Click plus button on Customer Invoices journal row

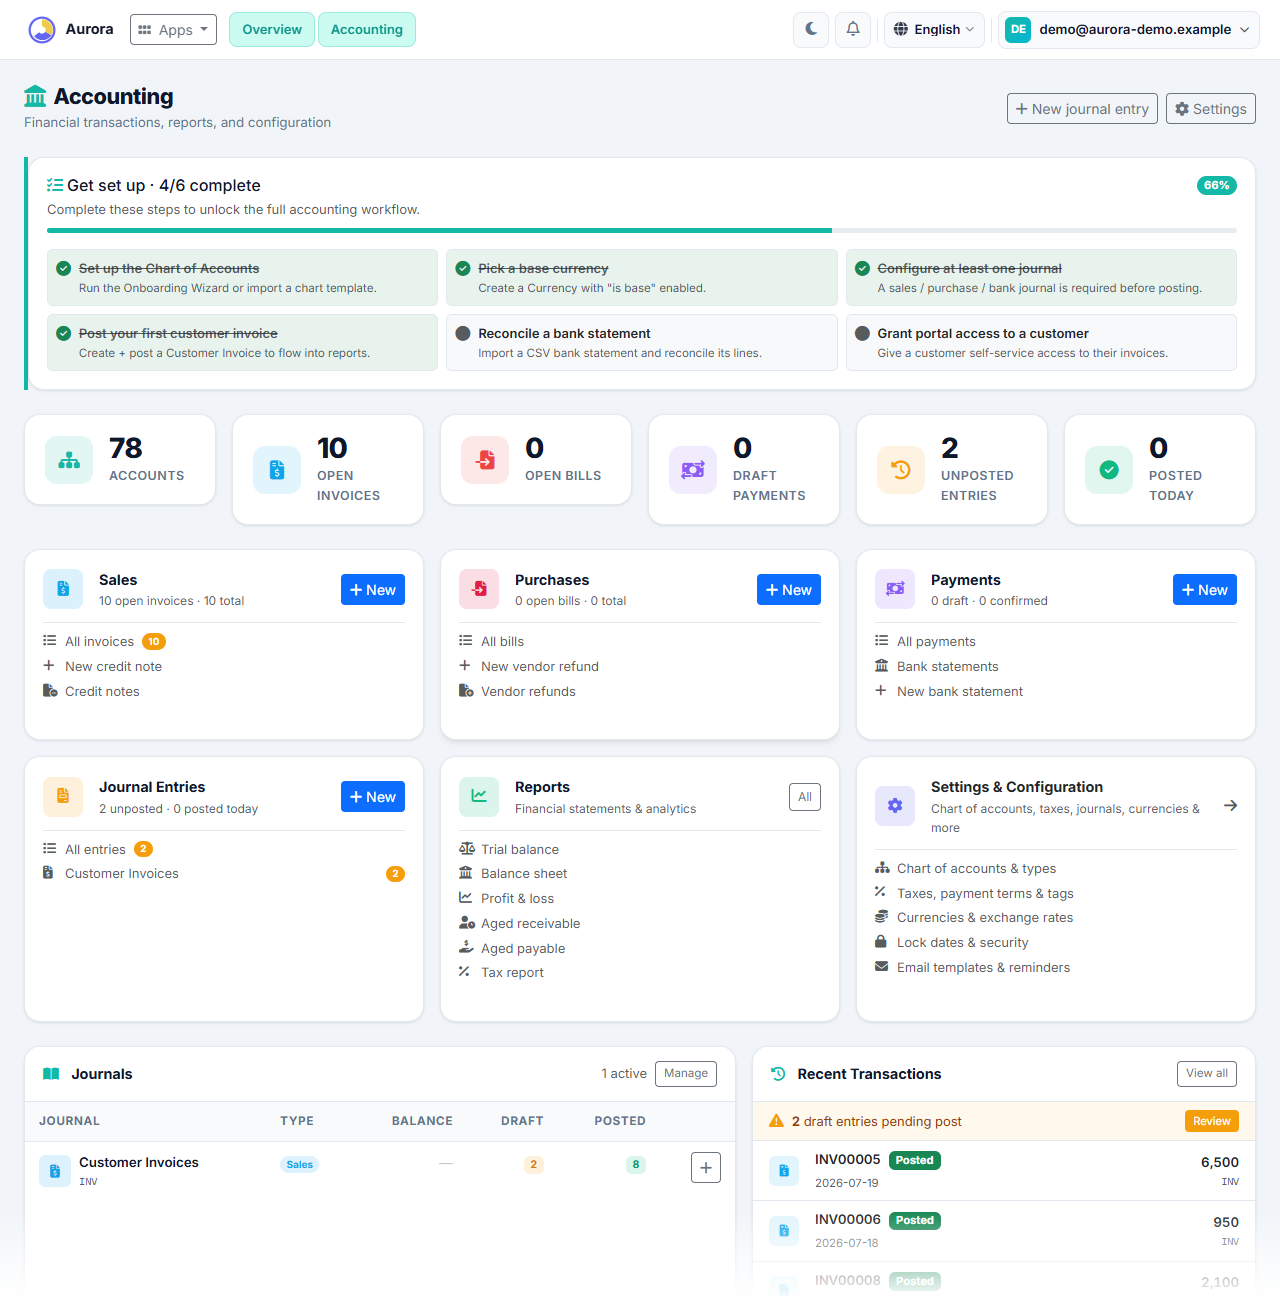[706, 1167]
